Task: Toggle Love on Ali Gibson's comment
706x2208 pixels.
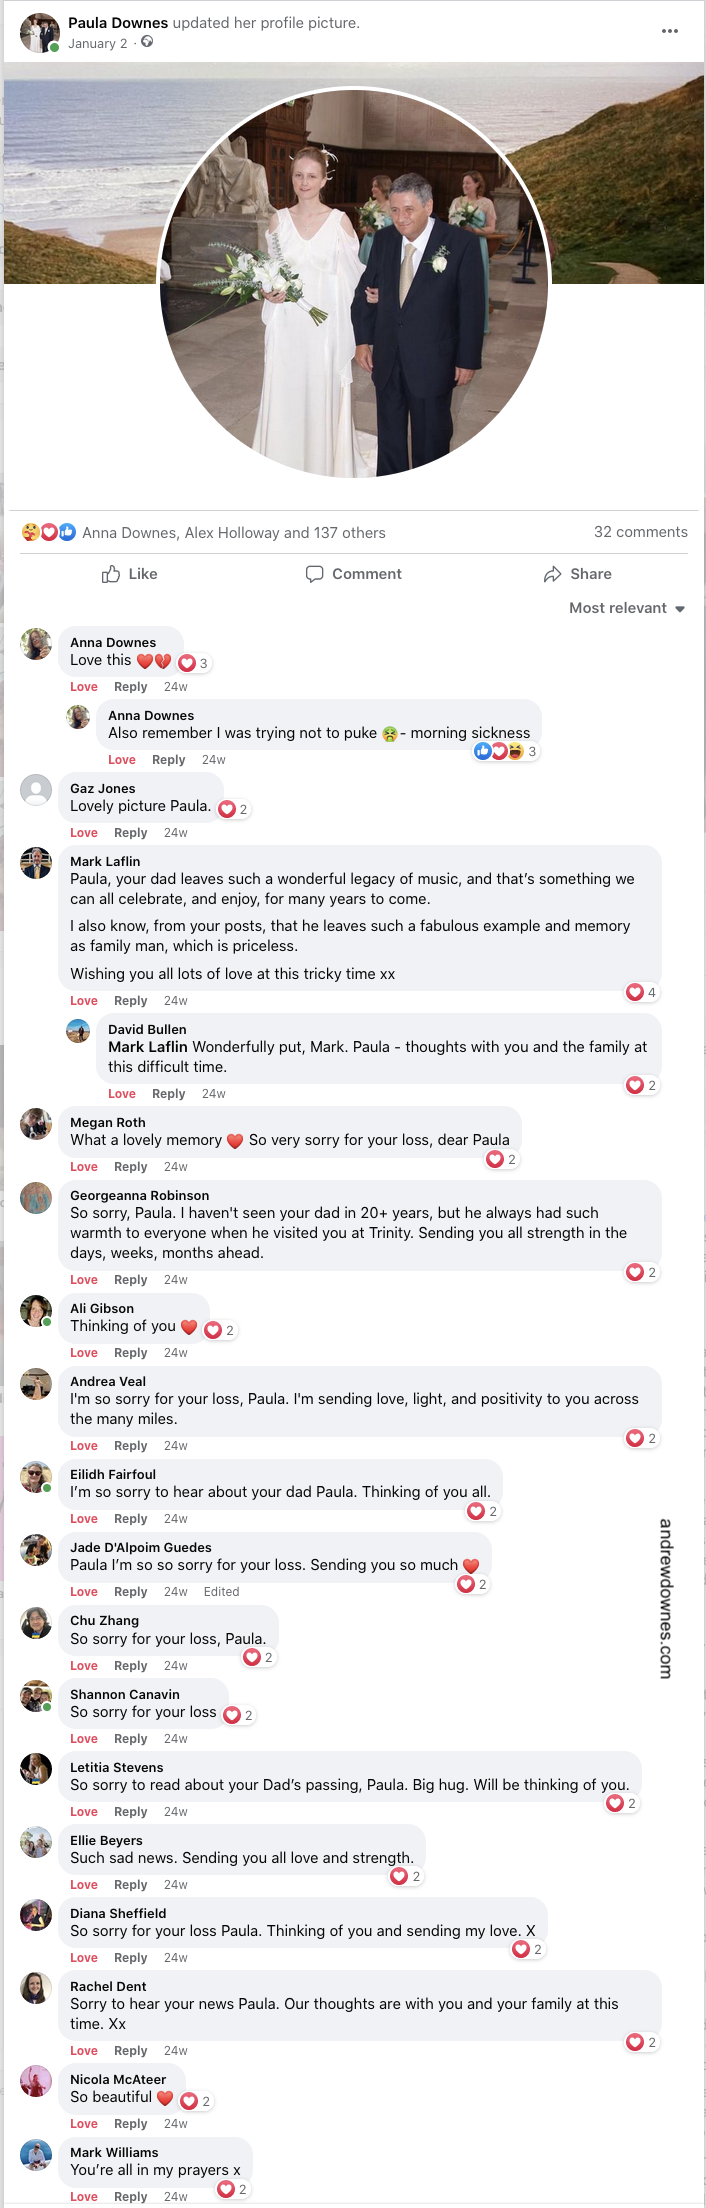Action: click(84, 1352)
